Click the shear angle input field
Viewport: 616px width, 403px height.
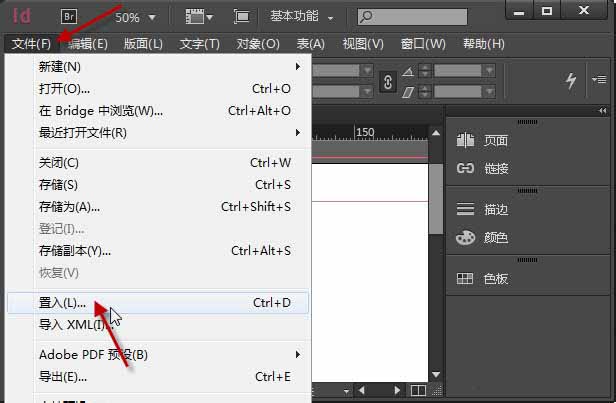[x=458, y=92]
